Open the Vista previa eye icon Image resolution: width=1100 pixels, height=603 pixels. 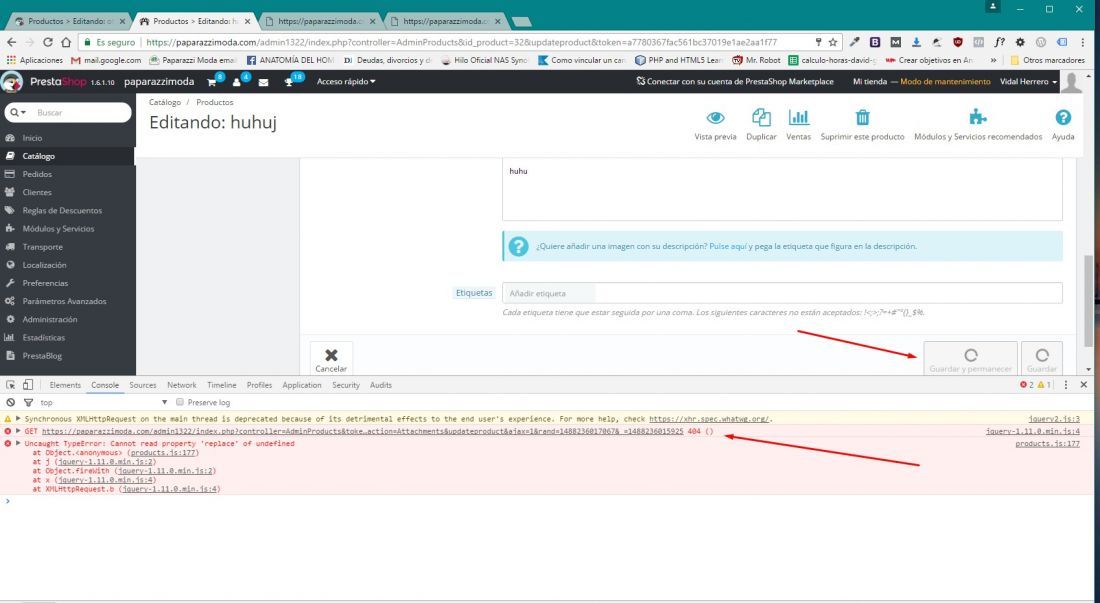tap(715, 117)
